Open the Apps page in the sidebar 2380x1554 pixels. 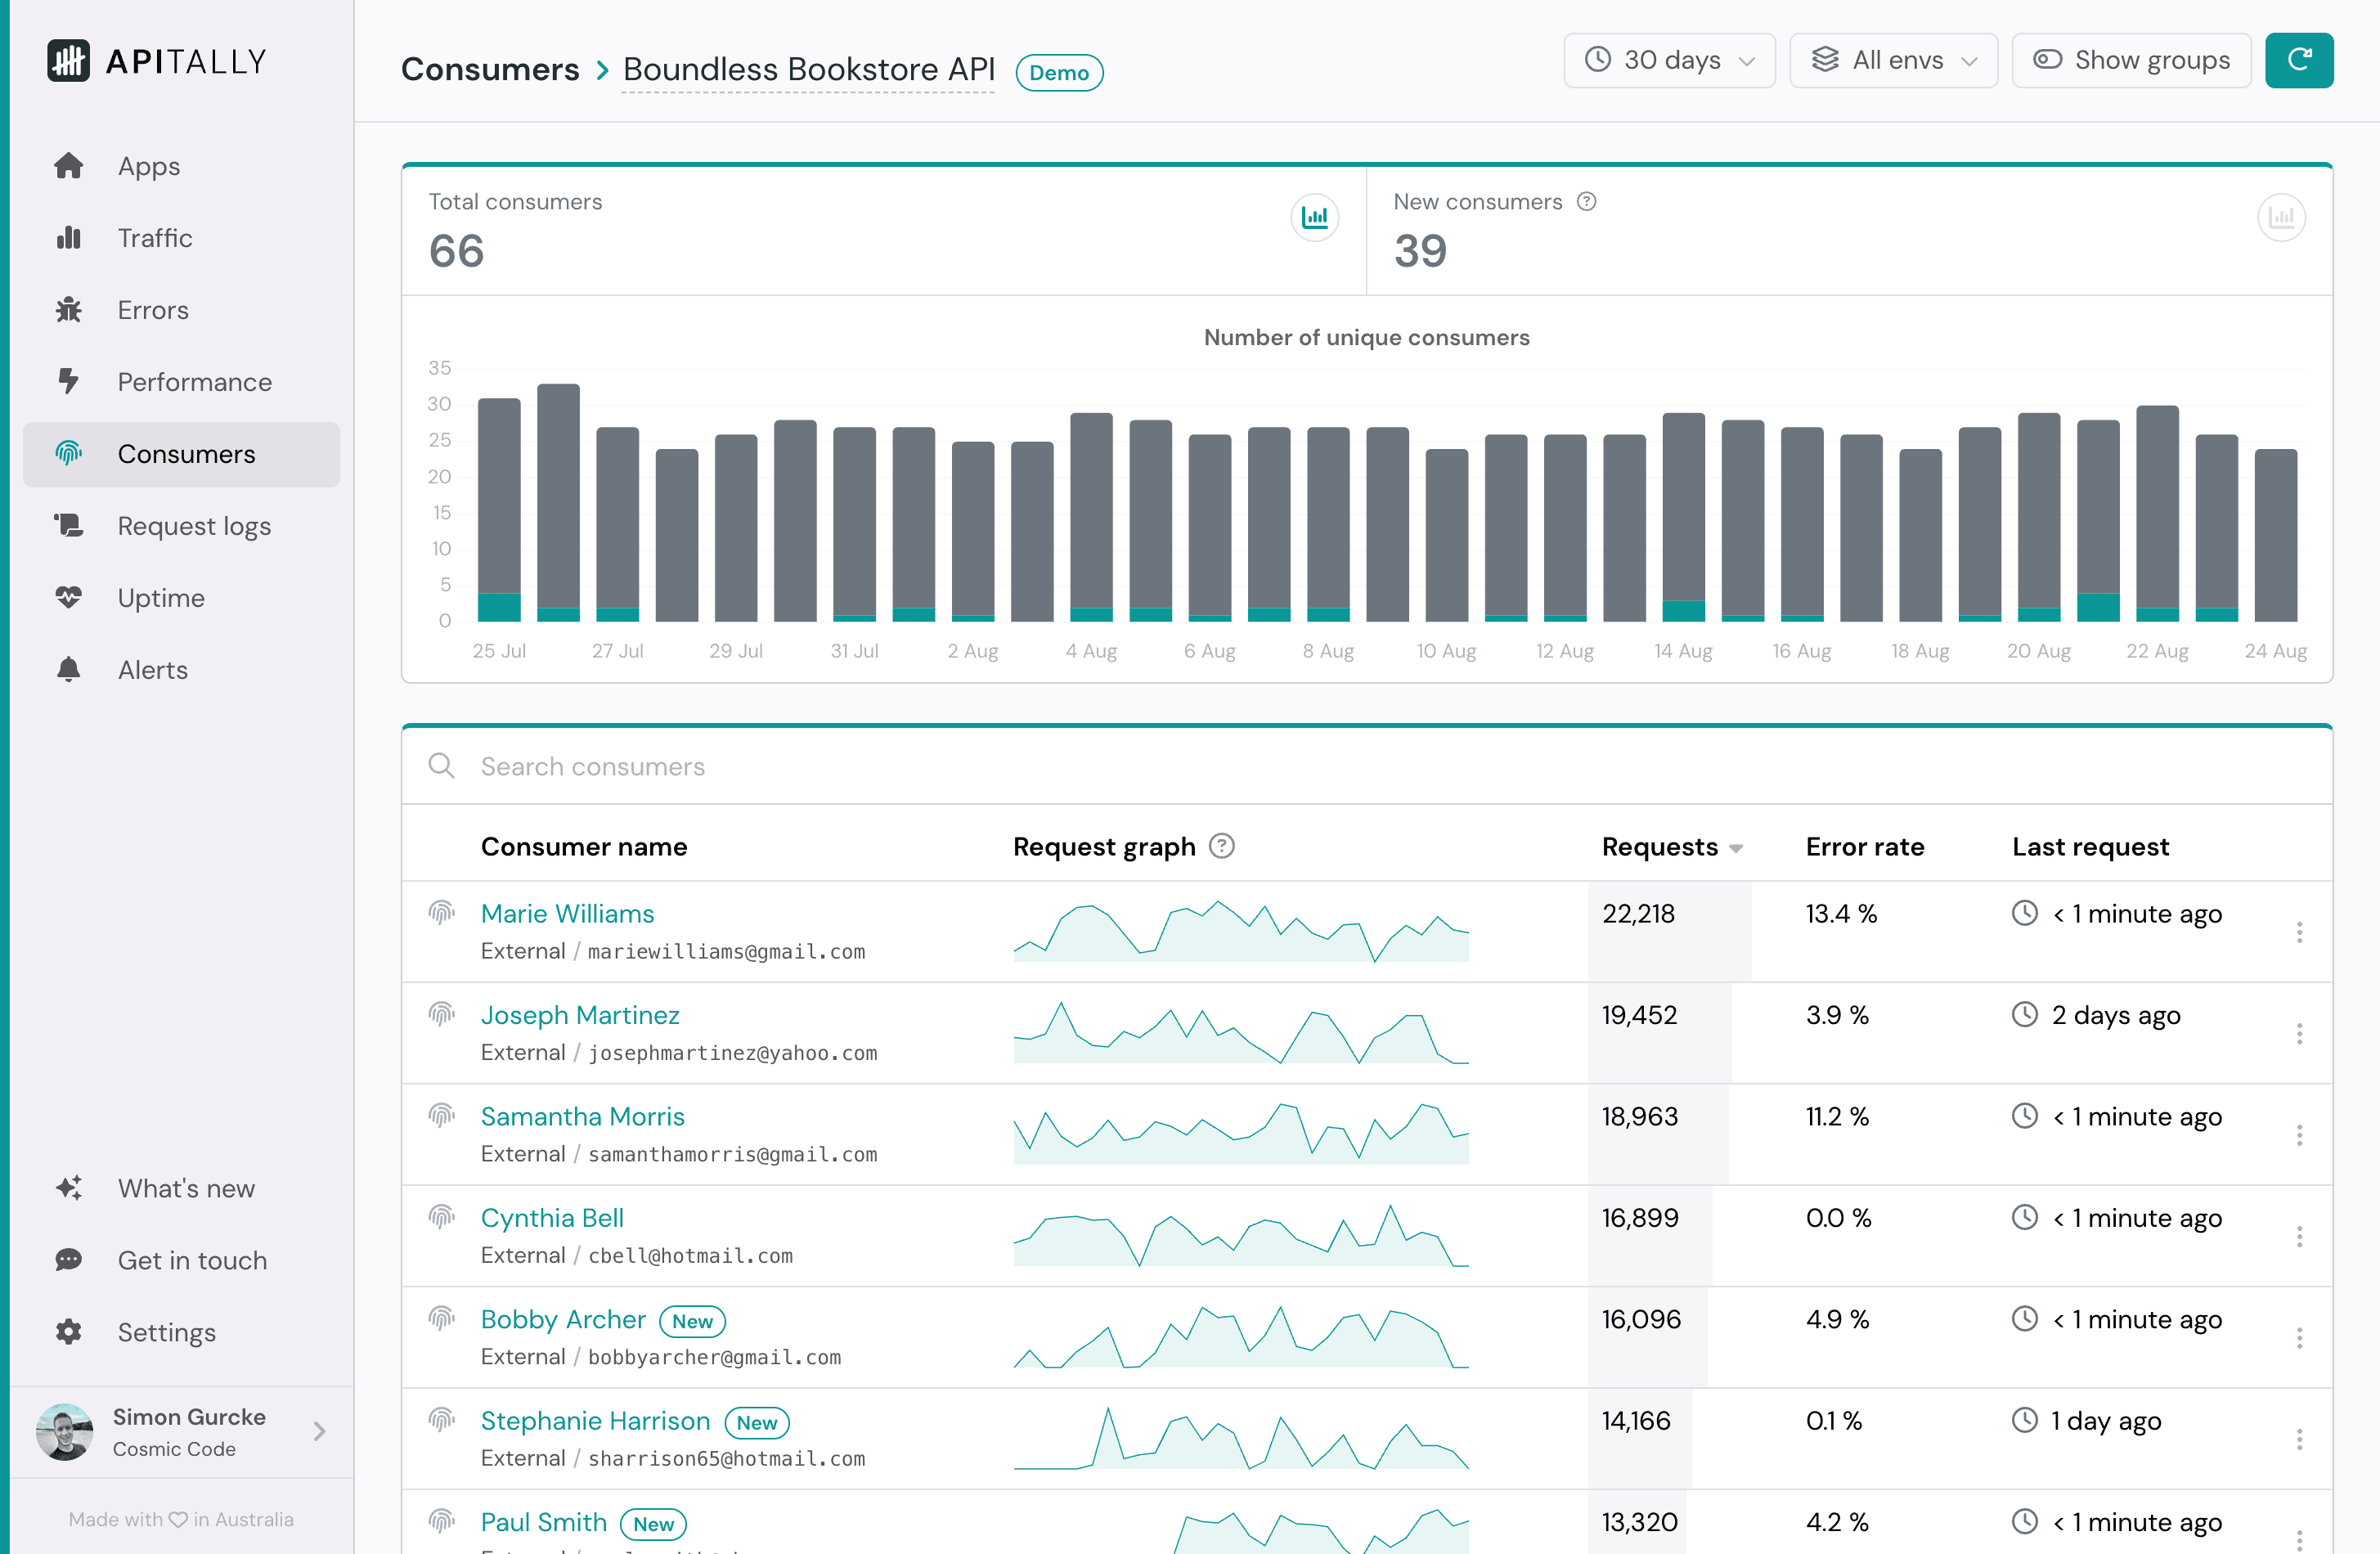(x=181, y=166)
